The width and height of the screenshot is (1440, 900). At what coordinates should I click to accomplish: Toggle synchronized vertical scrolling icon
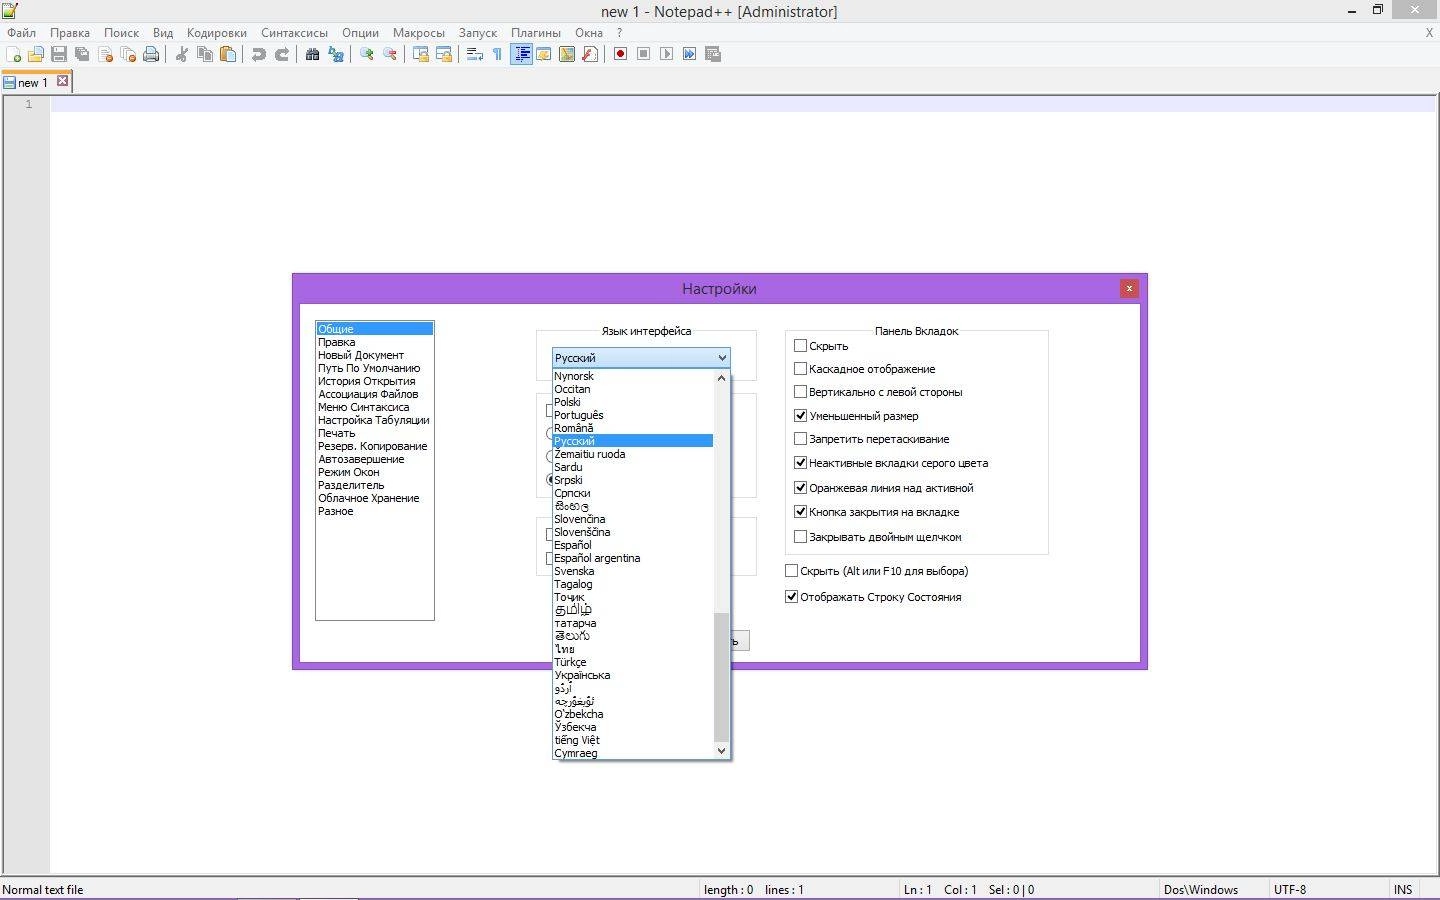coord(421,54)
